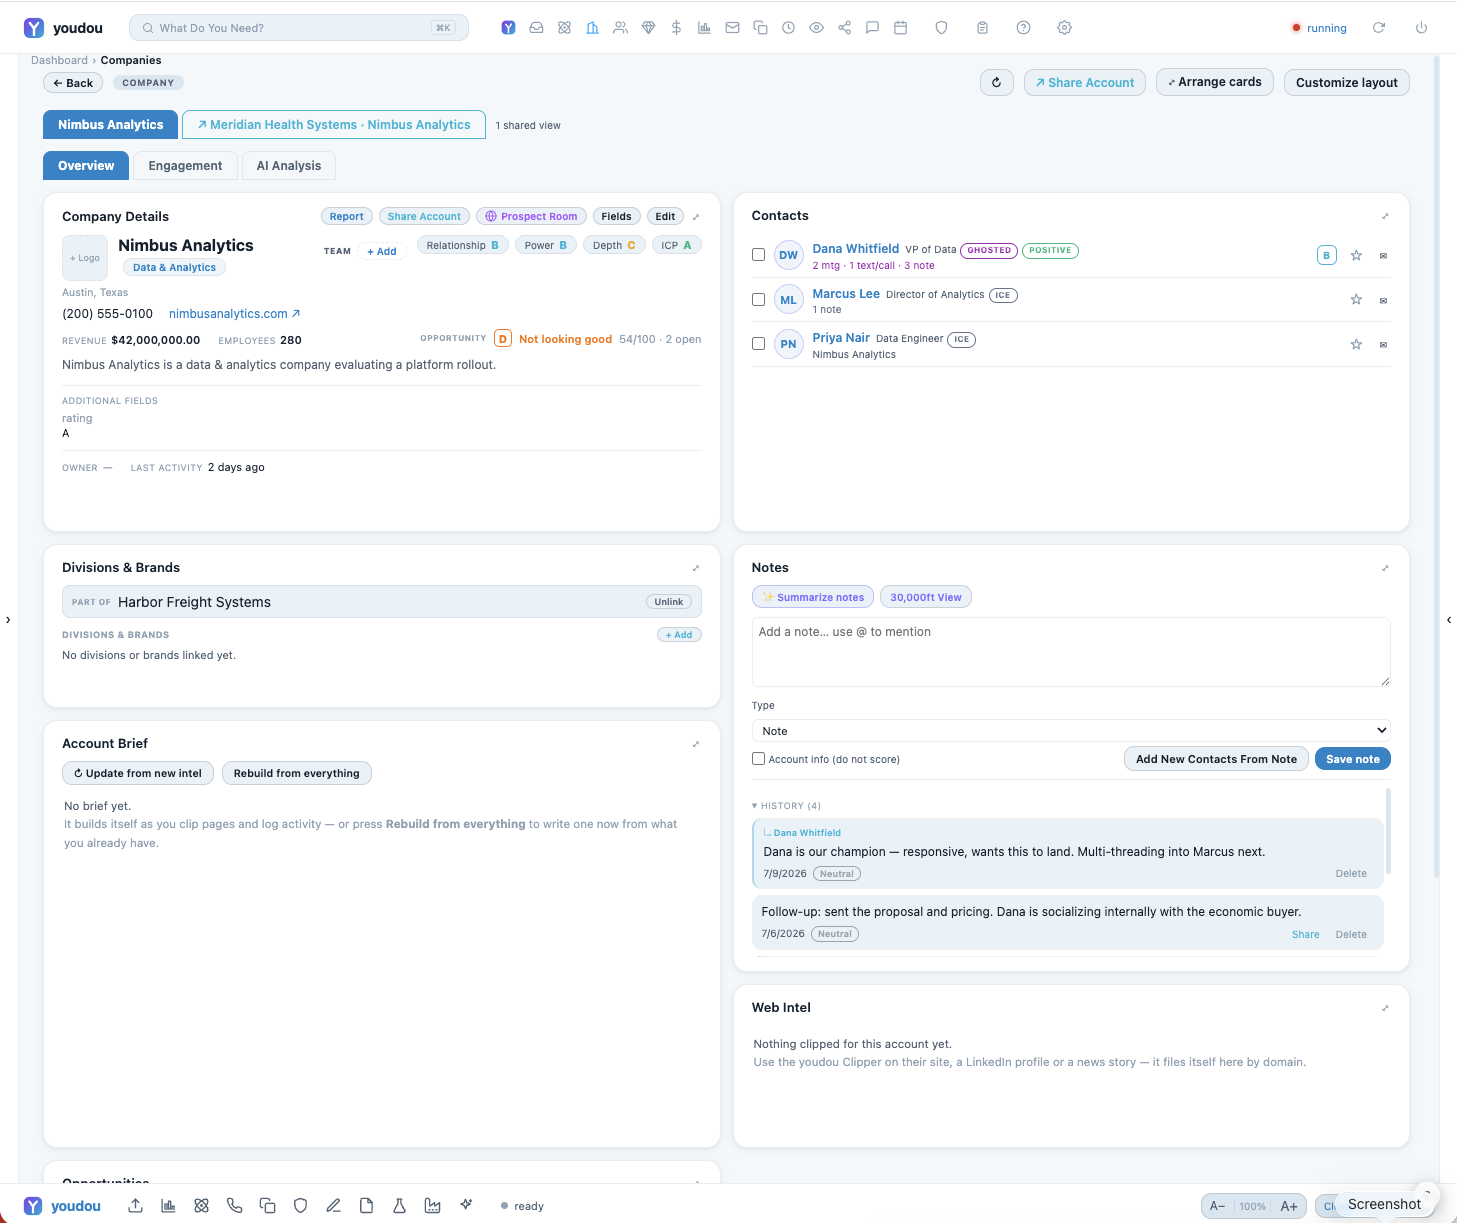Viewport: 1457px width, 1223px height.
Task: Select the Nimbus Analytics account tab
Action: pyautogui.click(x=110, y=125)
